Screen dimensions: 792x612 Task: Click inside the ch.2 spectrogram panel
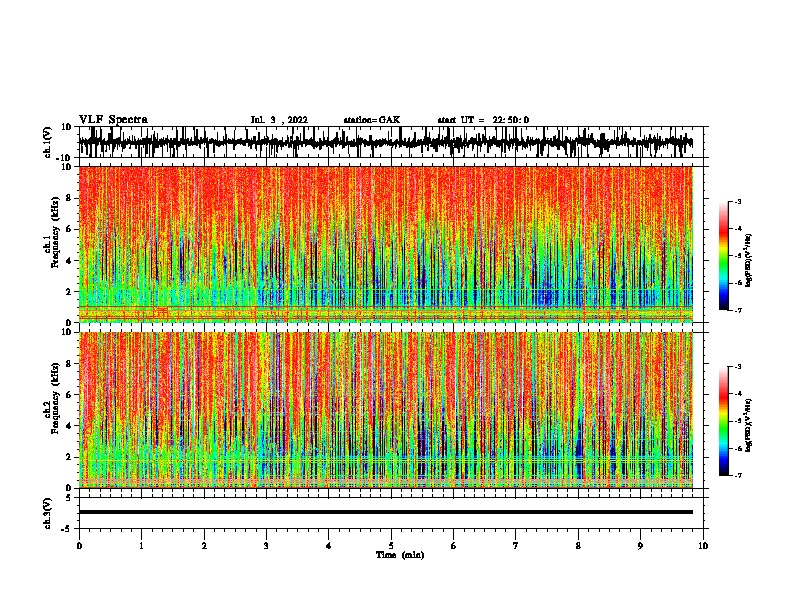[385, 410]
